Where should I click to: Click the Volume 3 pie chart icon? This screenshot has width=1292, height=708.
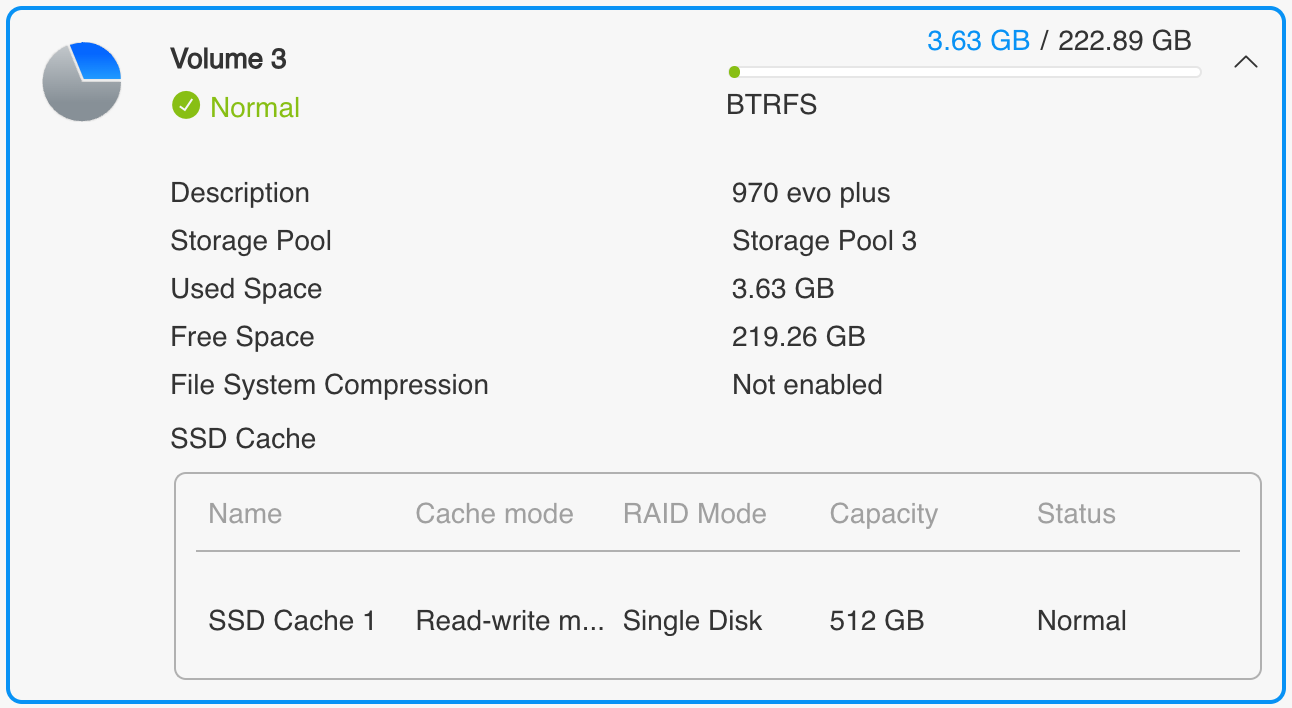[82, 82]
